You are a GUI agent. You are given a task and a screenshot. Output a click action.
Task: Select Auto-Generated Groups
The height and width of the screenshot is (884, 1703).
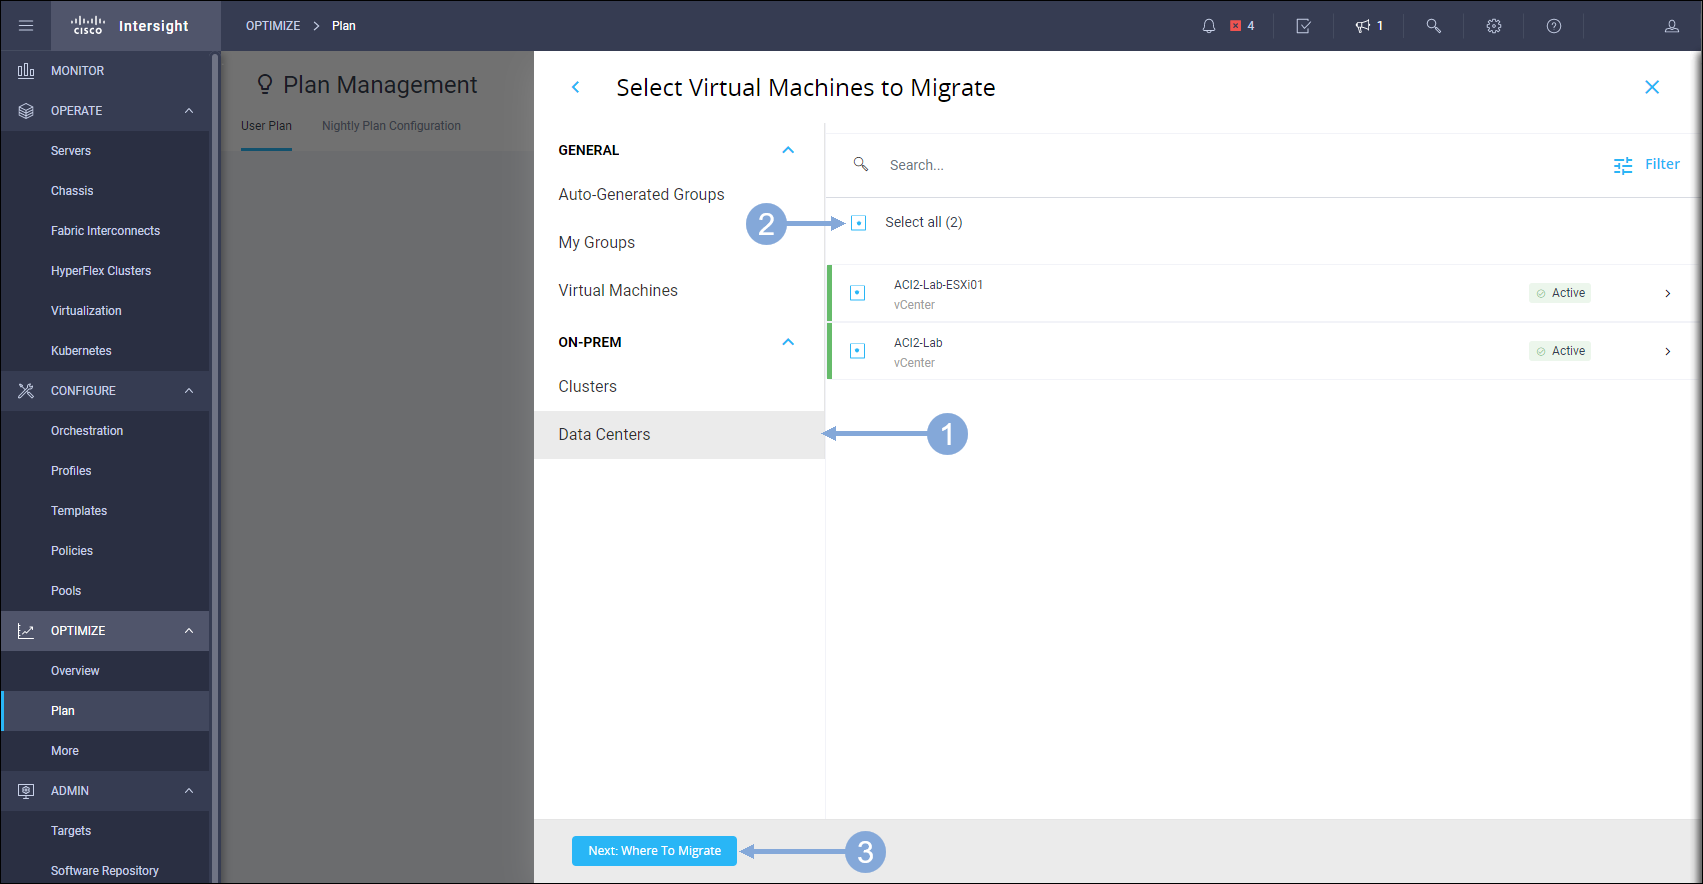point(641,195)
